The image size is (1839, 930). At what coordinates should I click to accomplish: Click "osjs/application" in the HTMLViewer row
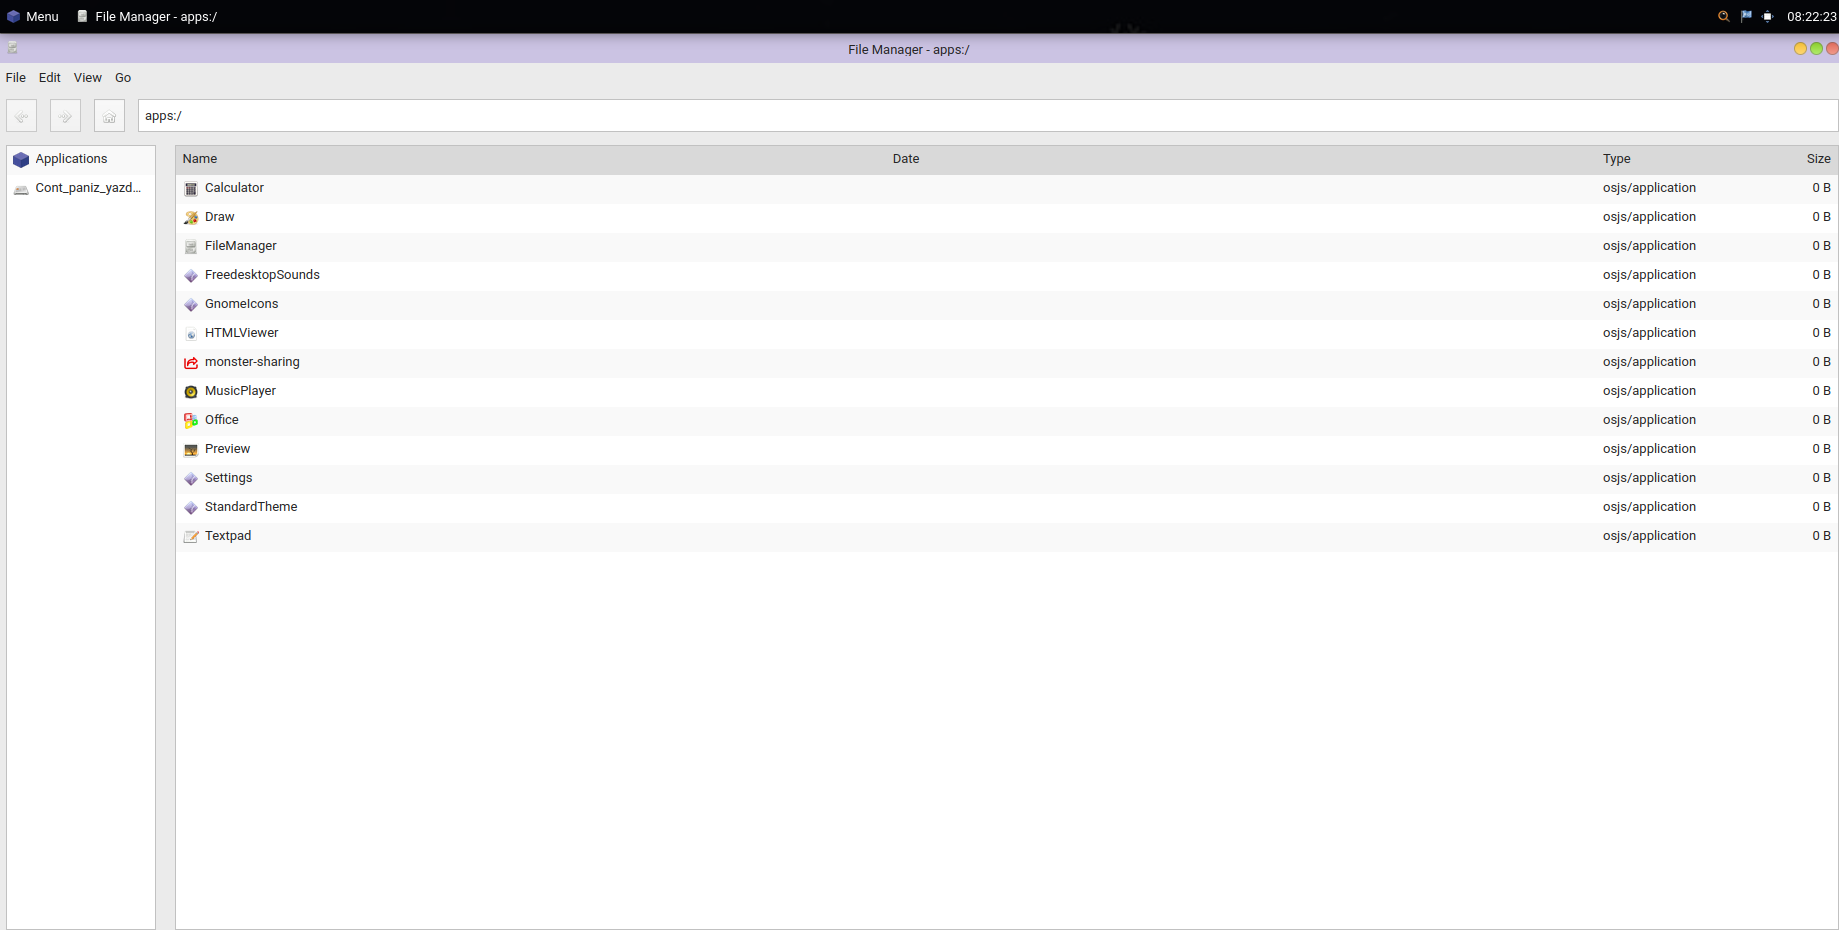point(1649,333)
